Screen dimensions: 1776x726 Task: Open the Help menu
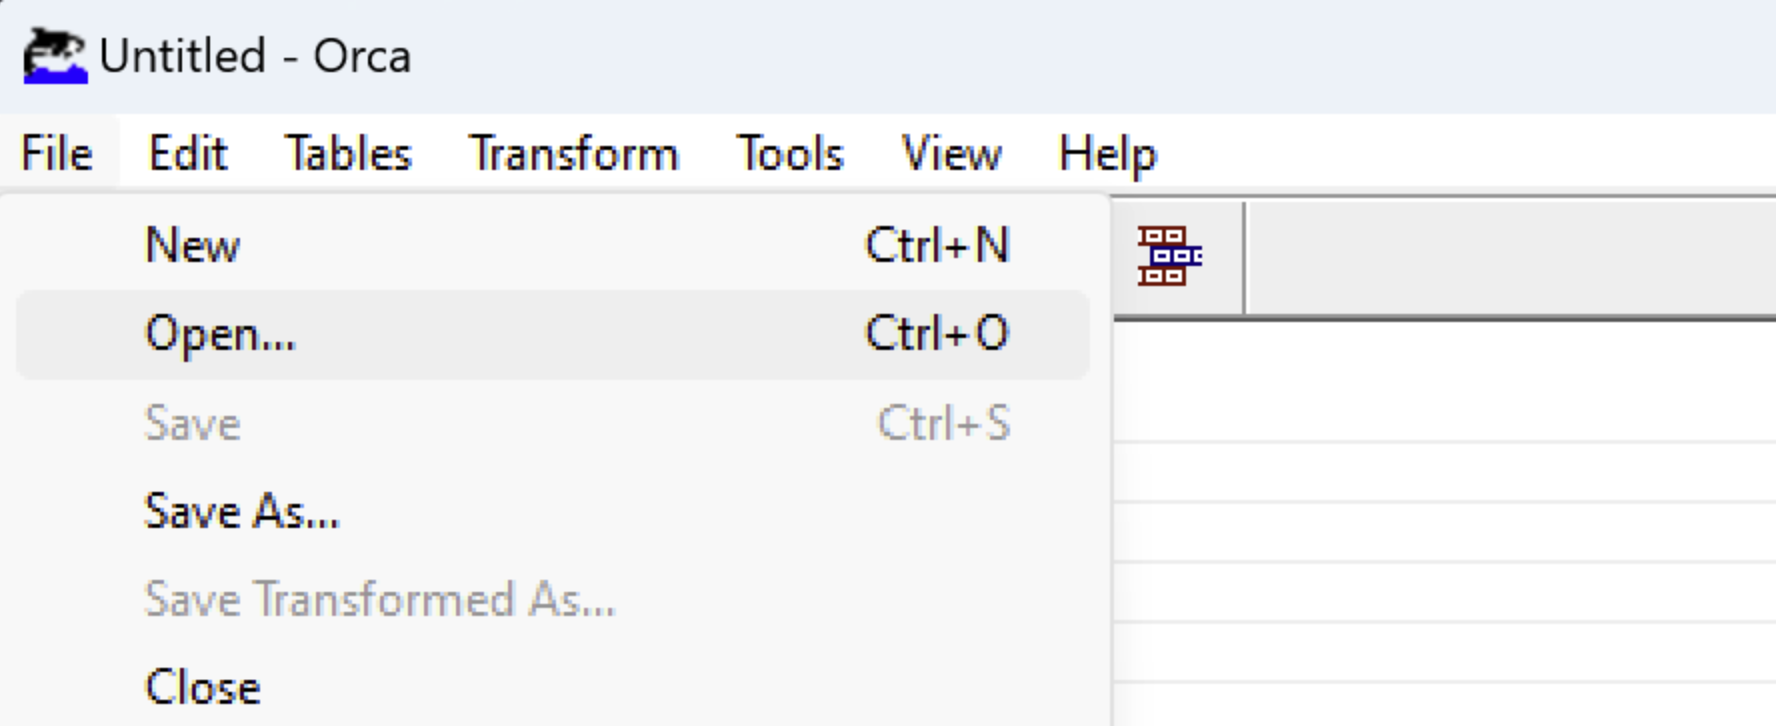pyautogui.click(x=1107, y=154)
